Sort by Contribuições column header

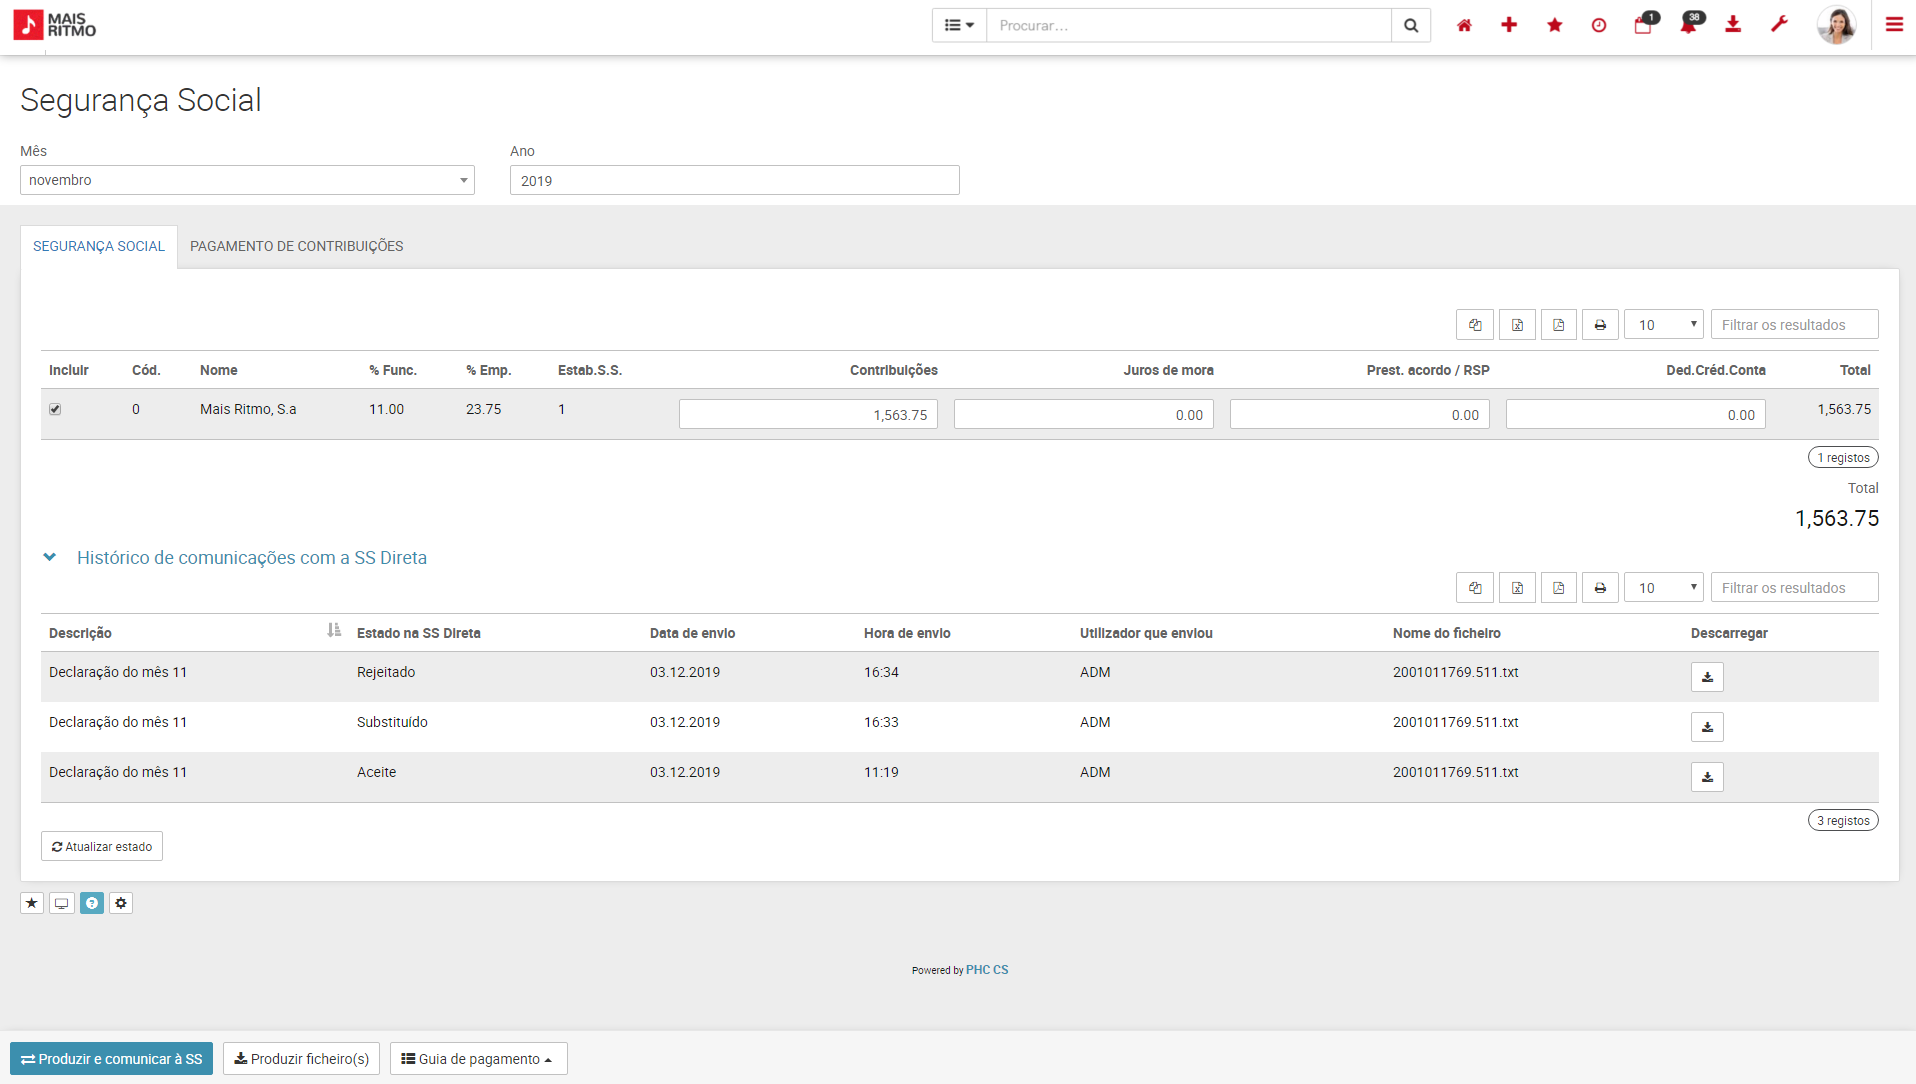coord(893,370)
